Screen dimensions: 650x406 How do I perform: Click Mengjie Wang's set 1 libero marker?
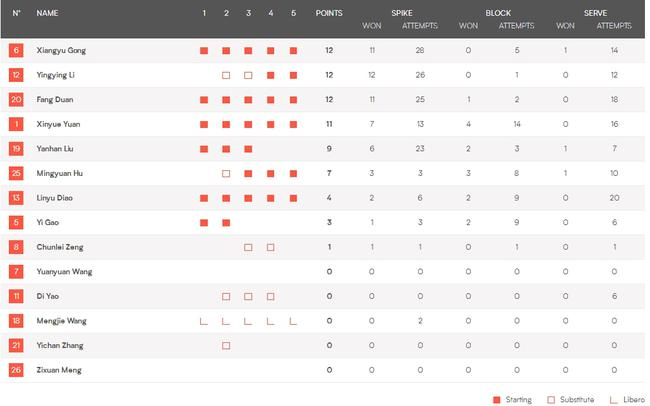point(204,321)
